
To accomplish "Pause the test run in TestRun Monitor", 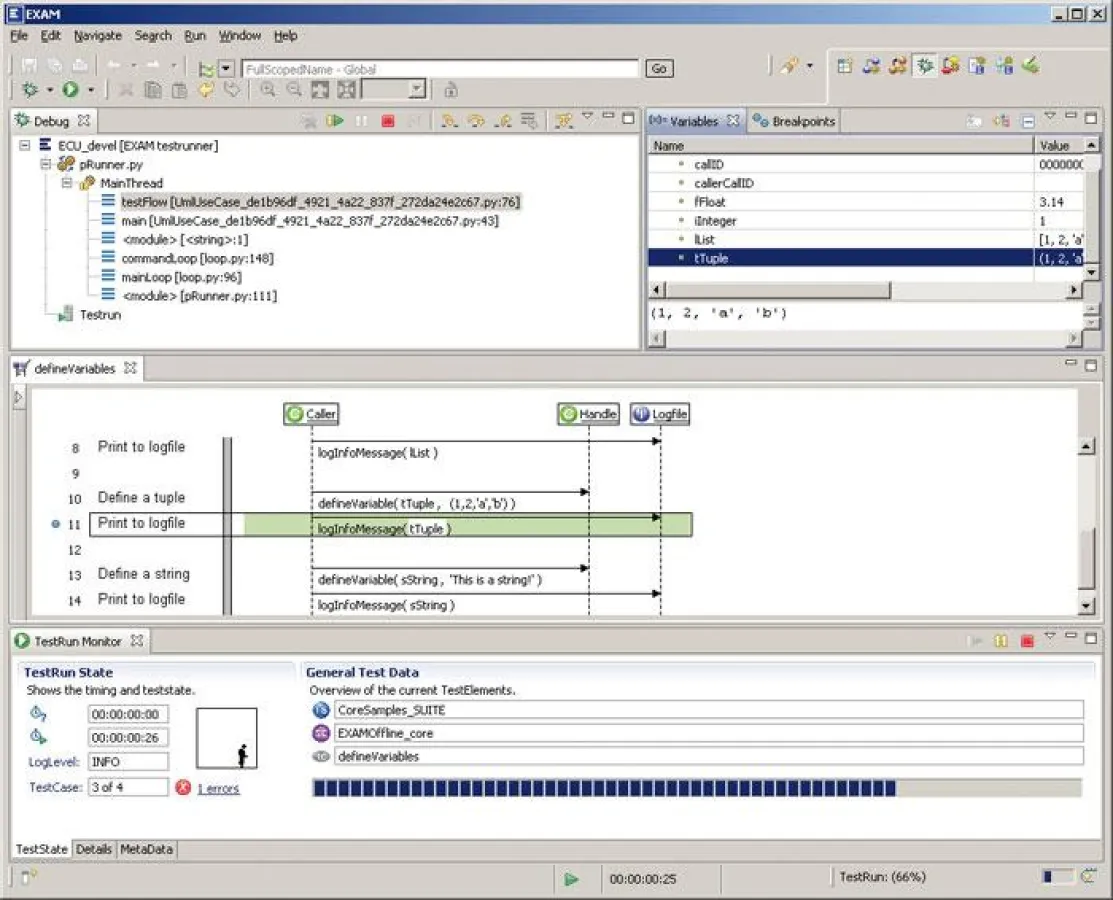I will (x=1000, y=641).
